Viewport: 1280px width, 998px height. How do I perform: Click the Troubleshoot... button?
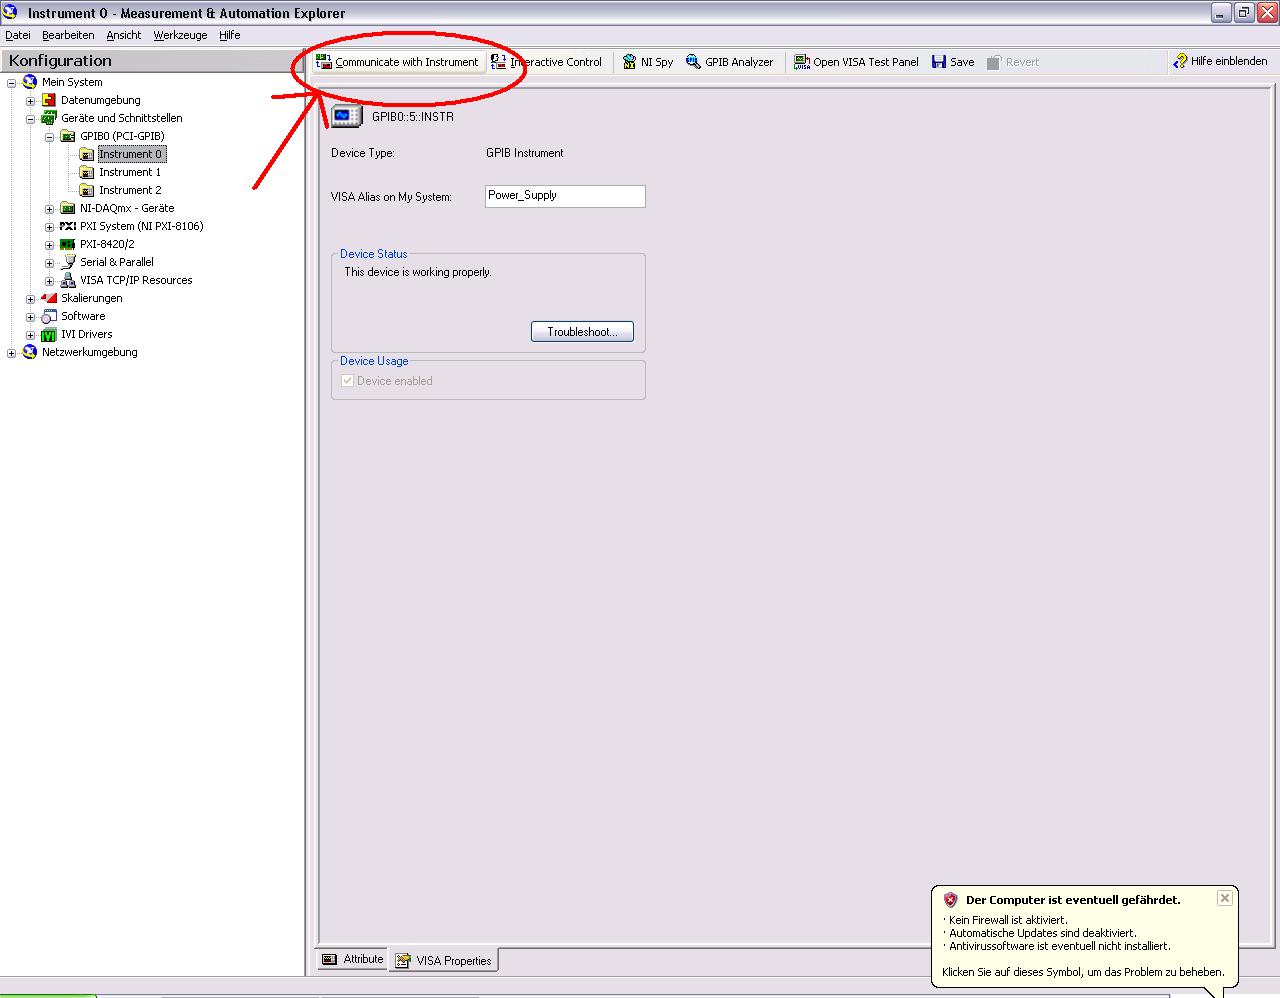click(x=582, y=332)
